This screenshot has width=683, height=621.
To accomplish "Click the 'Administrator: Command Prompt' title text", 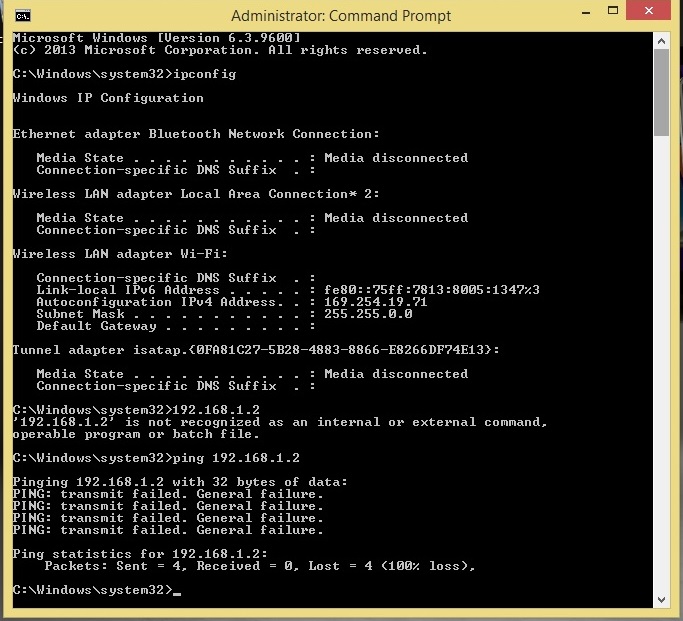I will click(341, 16).
